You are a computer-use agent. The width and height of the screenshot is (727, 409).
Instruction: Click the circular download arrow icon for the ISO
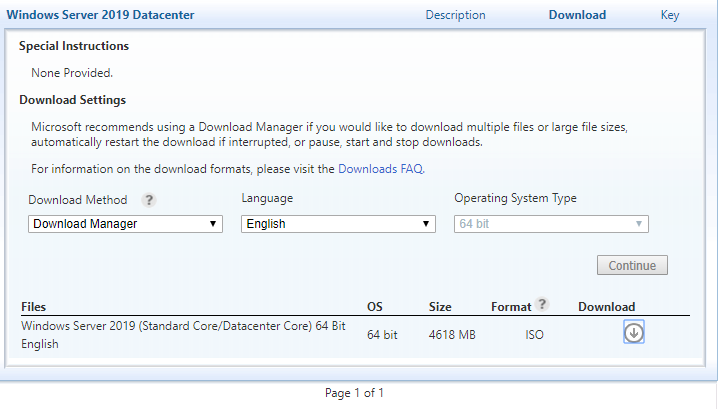coord(633,332)
